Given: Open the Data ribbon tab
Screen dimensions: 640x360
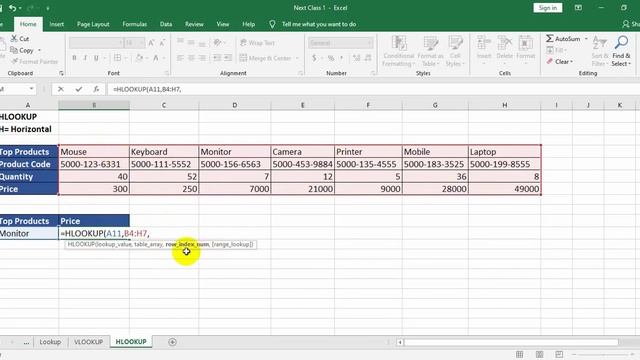Looking at the screenshot, I should point(166,24).
